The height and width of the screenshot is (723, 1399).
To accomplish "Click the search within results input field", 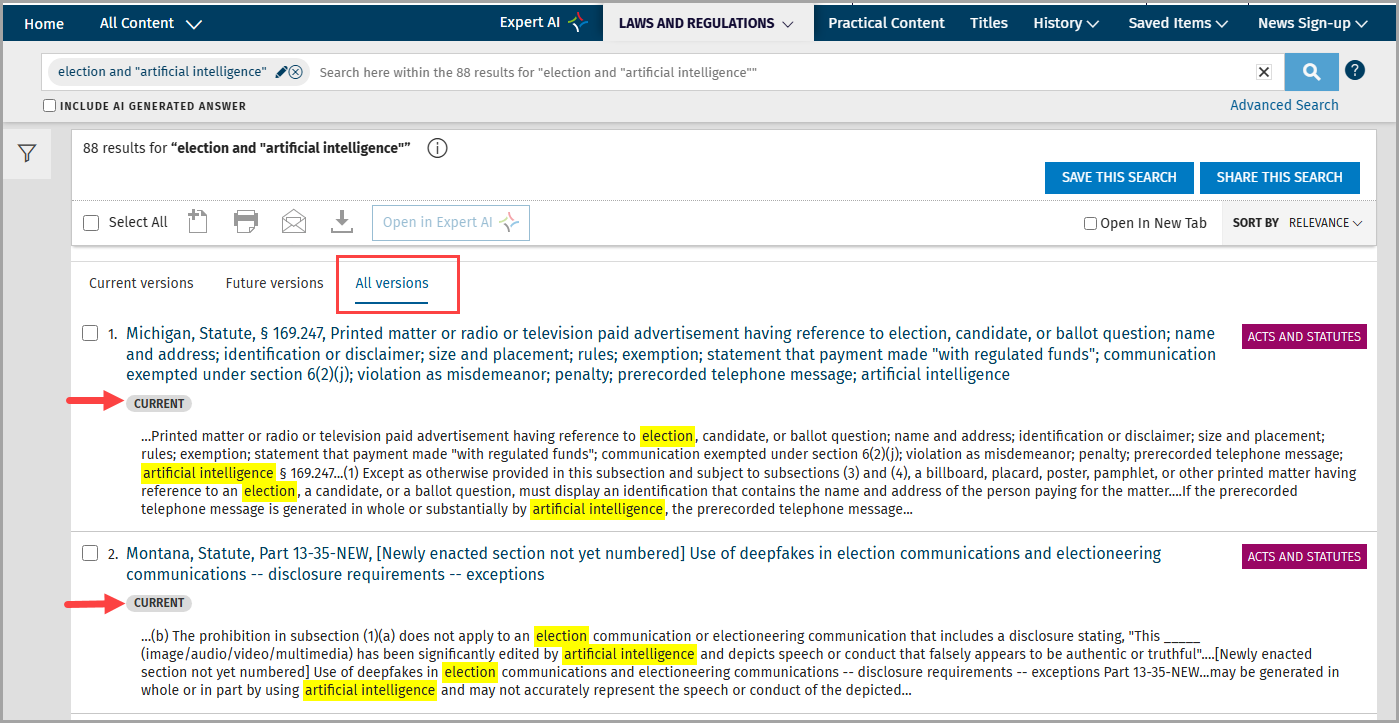I will point(780,72).
